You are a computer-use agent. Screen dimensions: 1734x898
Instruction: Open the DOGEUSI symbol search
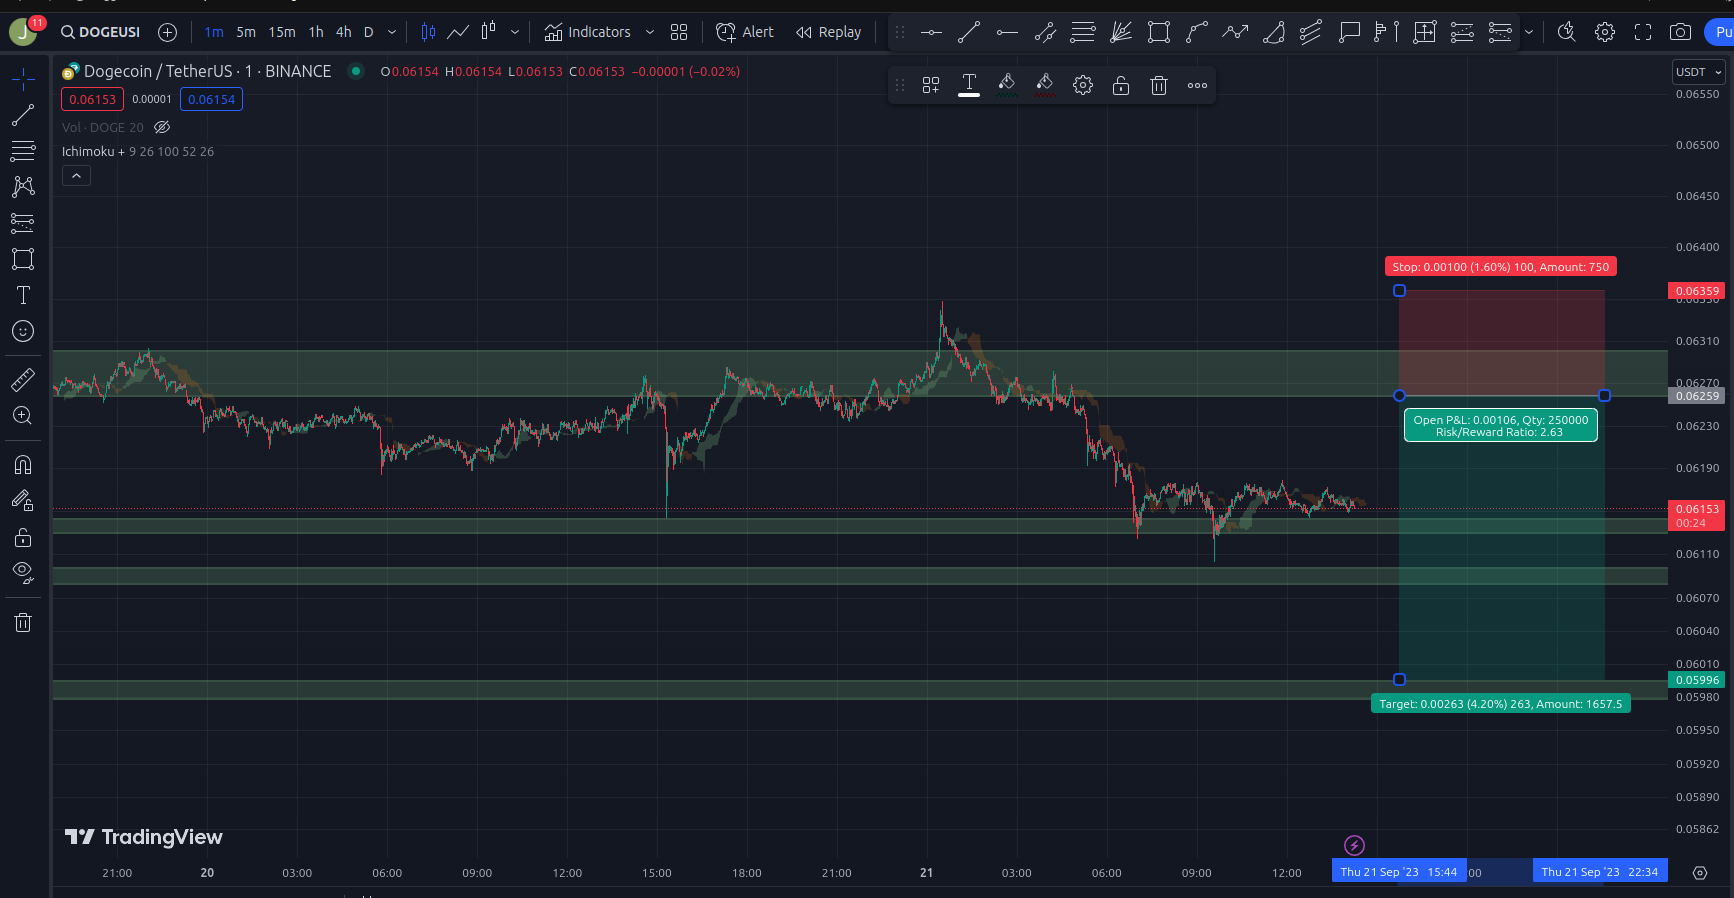100,32
